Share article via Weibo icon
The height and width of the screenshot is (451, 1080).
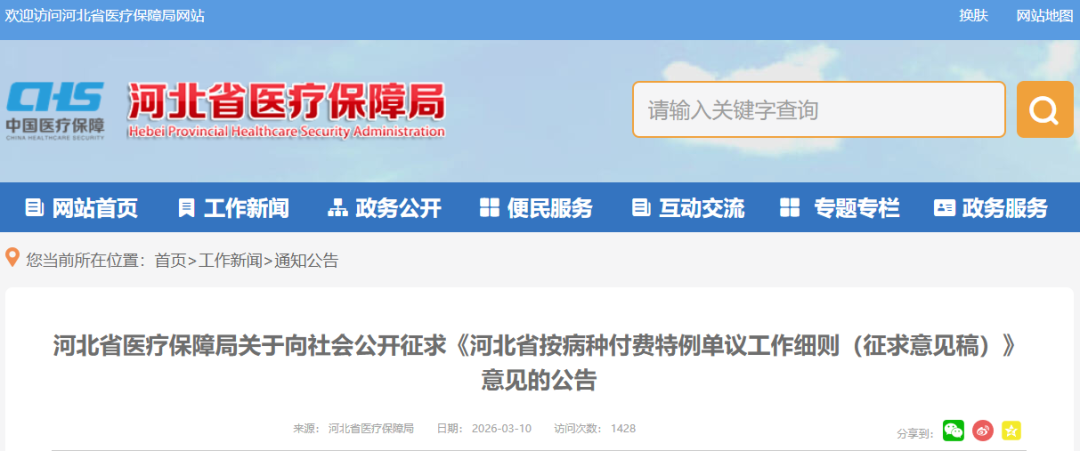tap(983, 431)
